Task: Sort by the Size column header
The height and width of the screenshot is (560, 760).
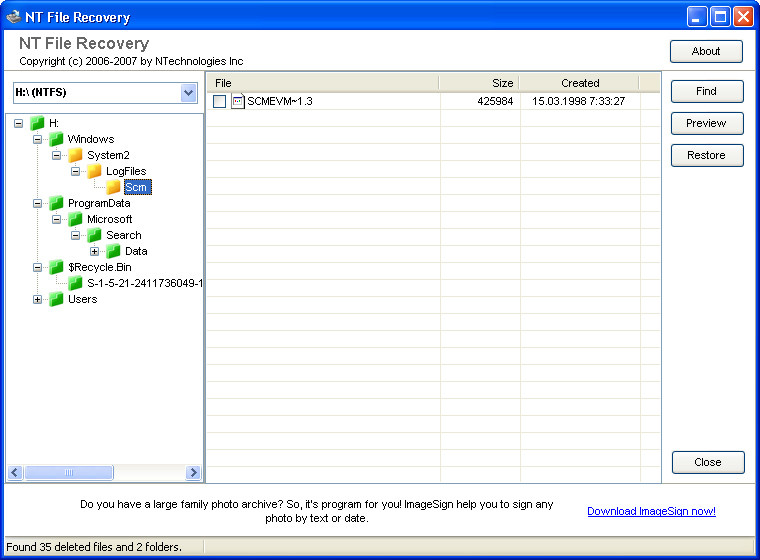Action: tap(479, 83)
